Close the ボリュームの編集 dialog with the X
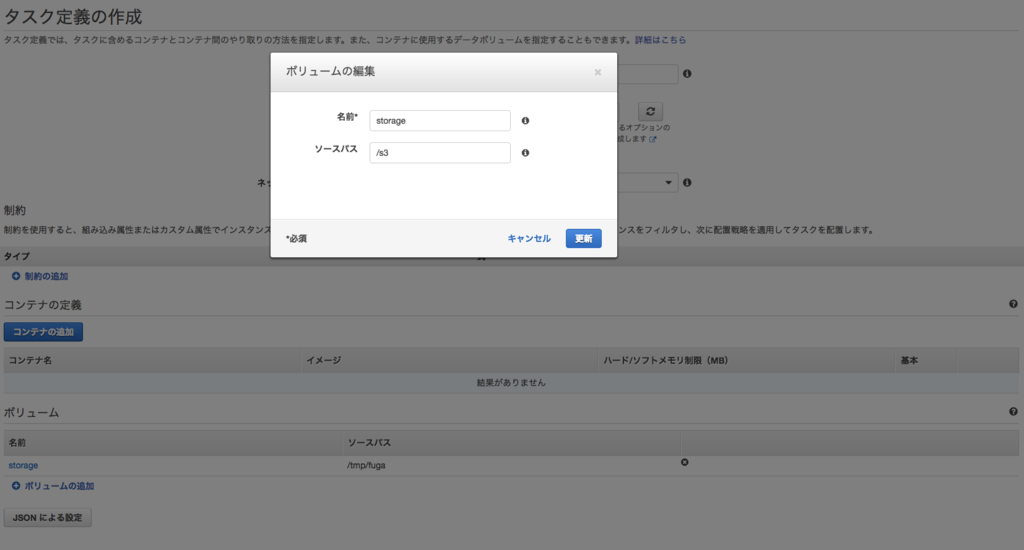Image resolution: width=1024 pixels, height=550 pixels. (x=598, y=73)
